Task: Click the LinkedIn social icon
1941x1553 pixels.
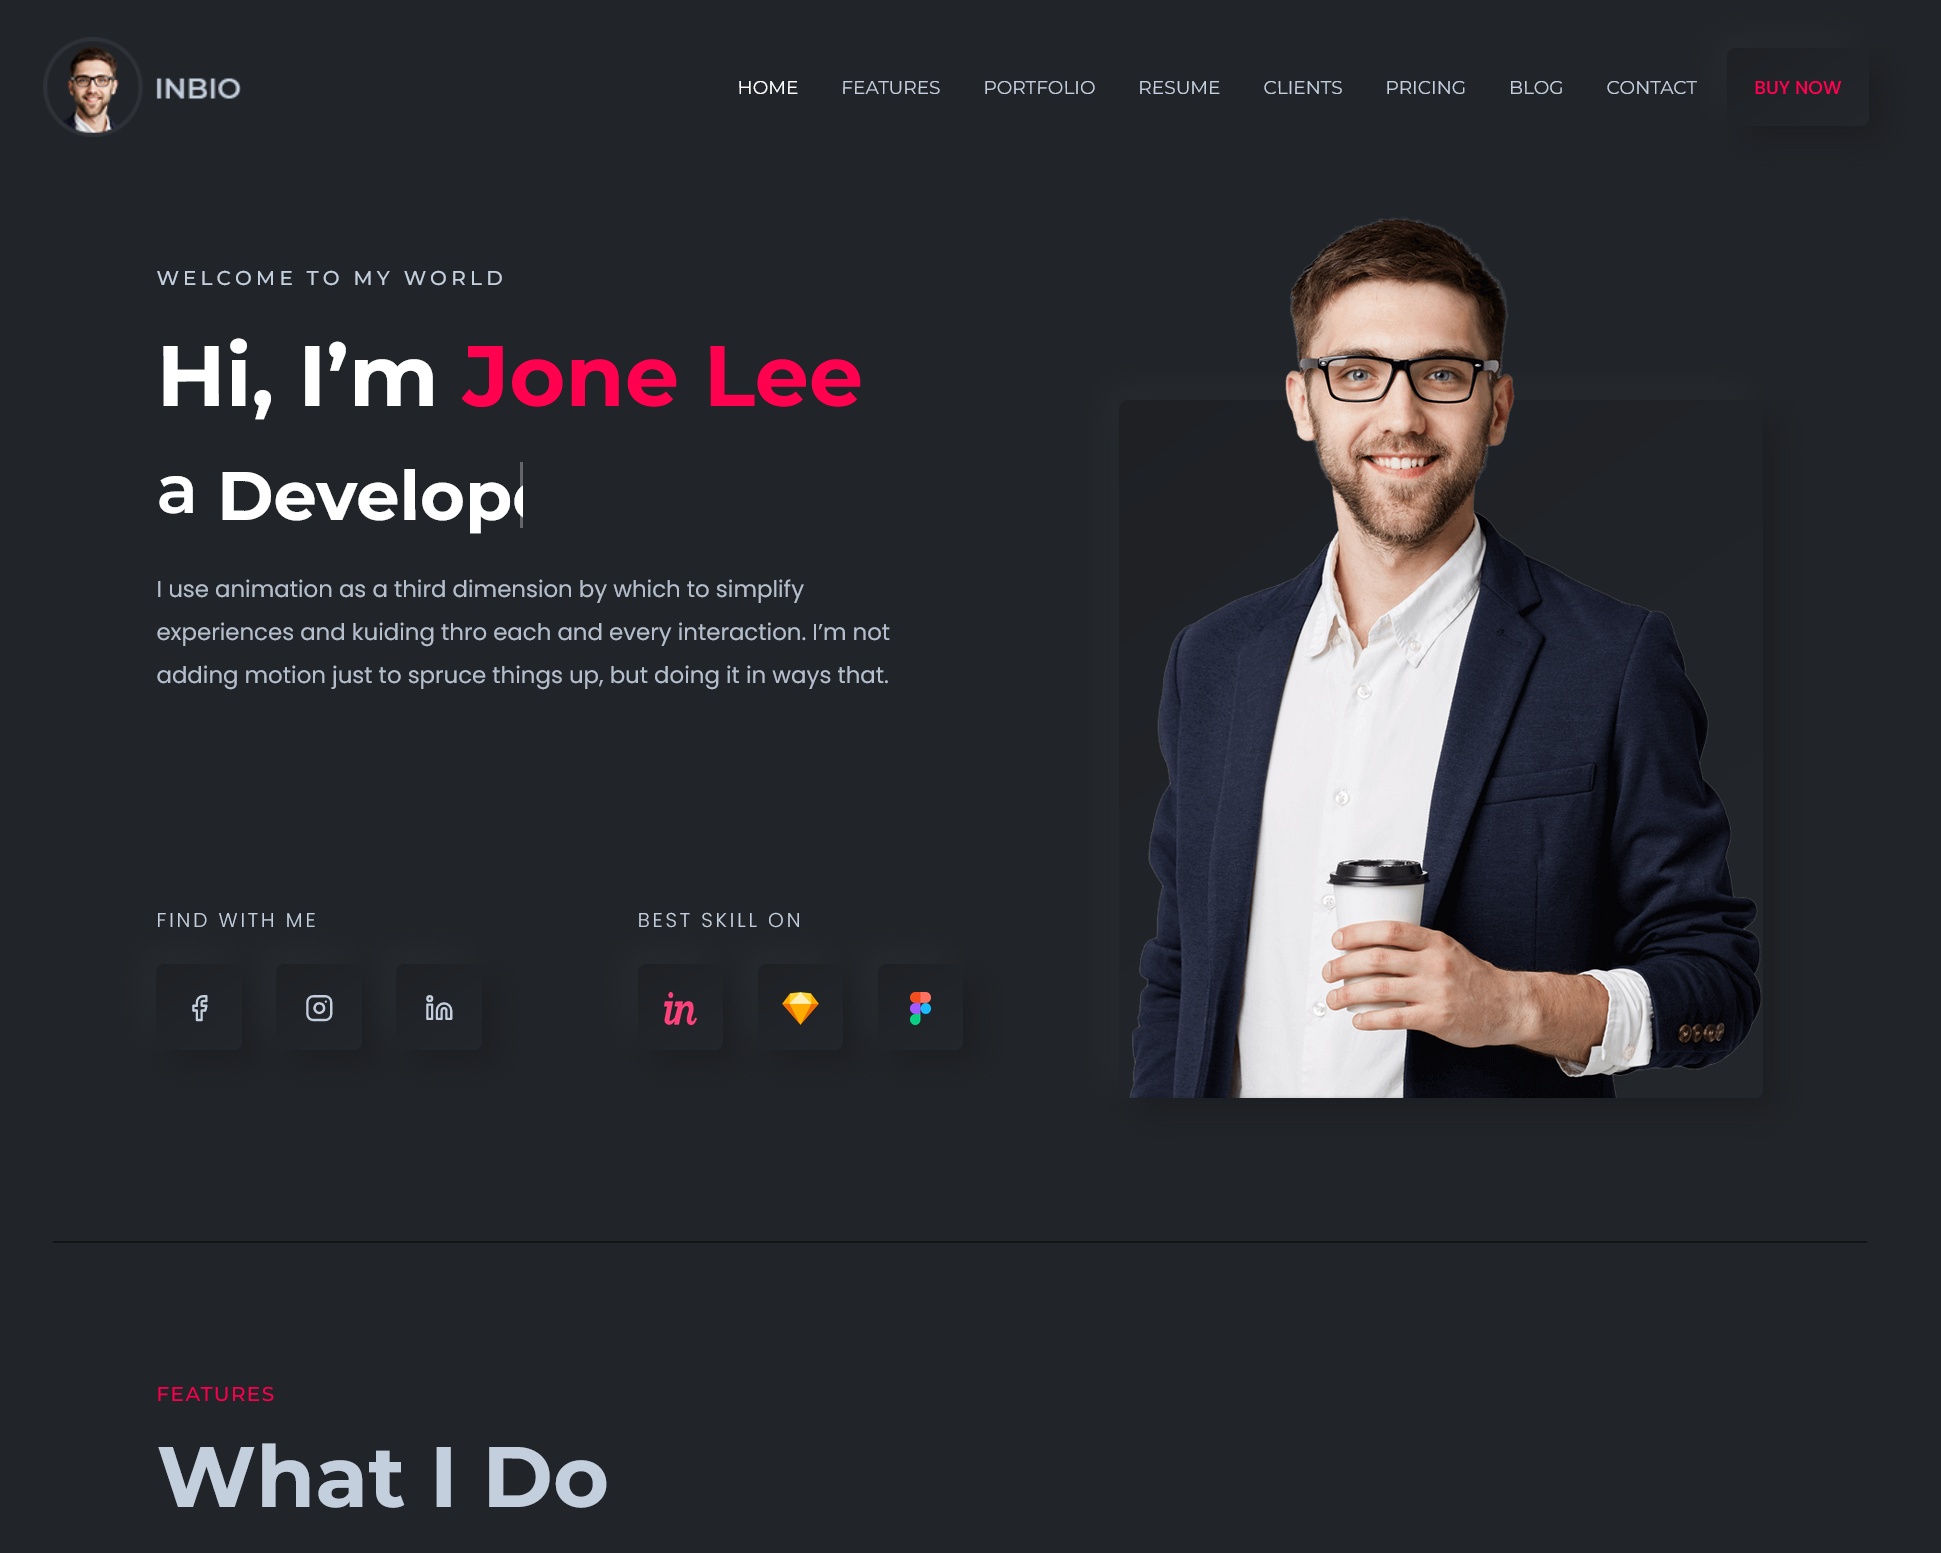Action: pos(439,1006)
